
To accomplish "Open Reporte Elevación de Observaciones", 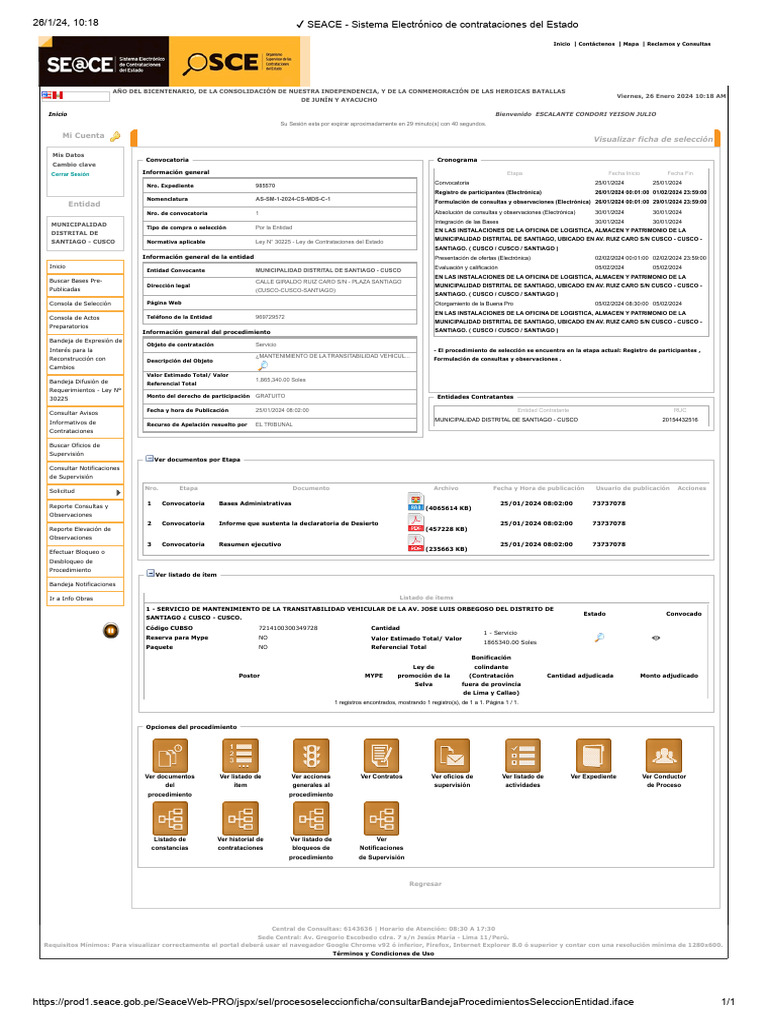I will [85, 534].
